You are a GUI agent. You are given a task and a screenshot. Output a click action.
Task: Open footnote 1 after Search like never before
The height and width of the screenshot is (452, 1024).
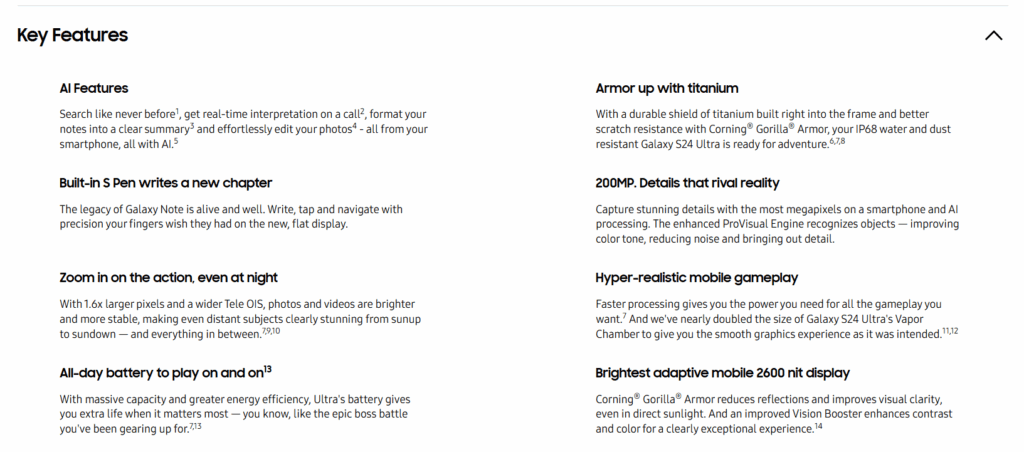click(x=177, y=110)
